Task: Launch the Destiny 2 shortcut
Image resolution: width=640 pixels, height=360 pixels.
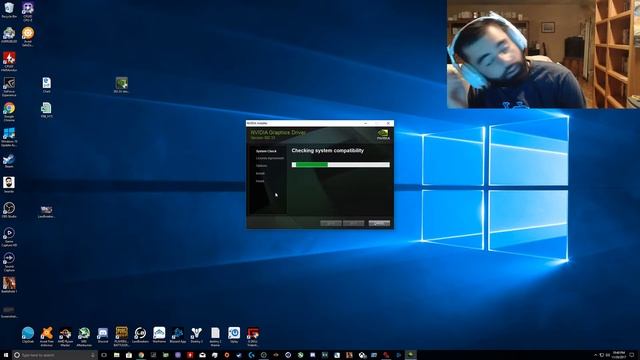Action: [x=196, y=335]
